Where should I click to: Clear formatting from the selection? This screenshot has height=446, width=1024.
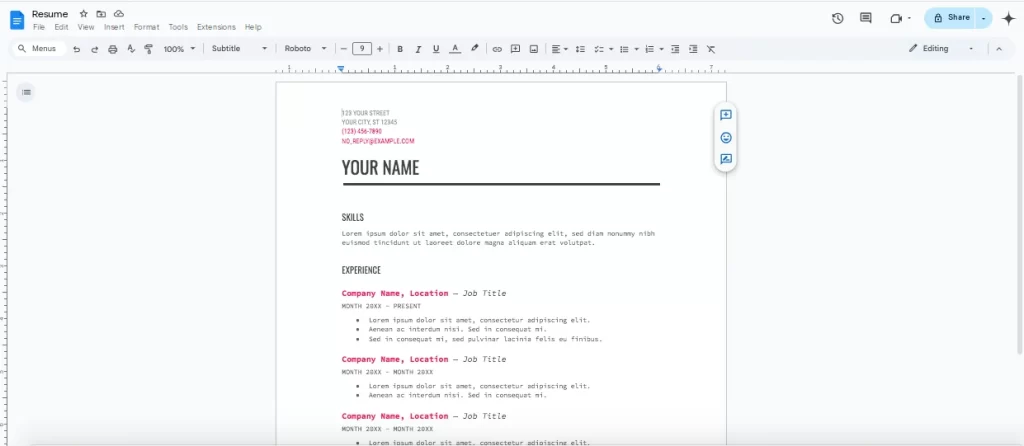coord(711,49)
